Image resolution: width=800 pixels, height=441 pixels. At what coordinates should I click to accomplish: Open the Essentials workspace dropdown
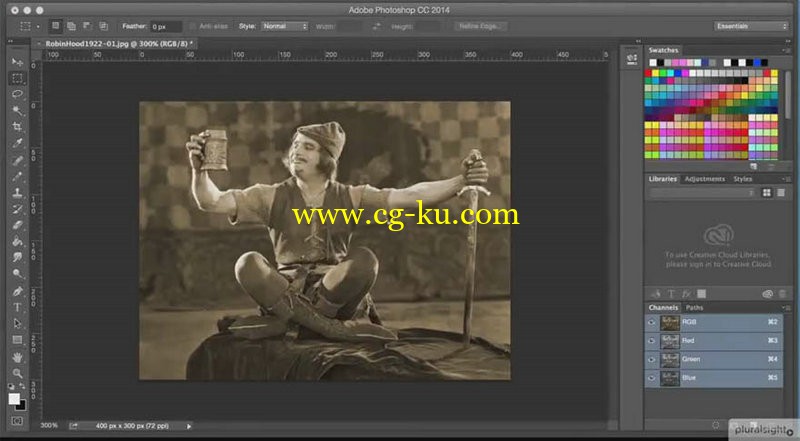[751, 26]
